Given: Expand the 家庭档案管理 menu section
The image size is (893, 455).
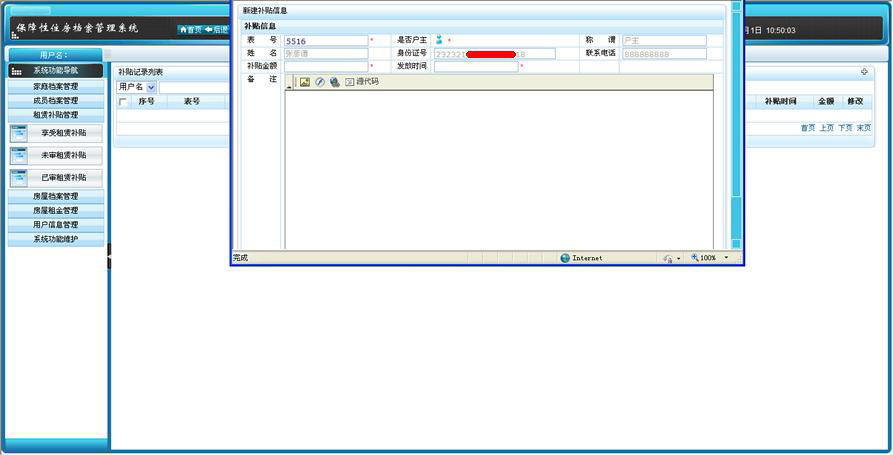Looking at the screenshot, I should pos(56,87).
